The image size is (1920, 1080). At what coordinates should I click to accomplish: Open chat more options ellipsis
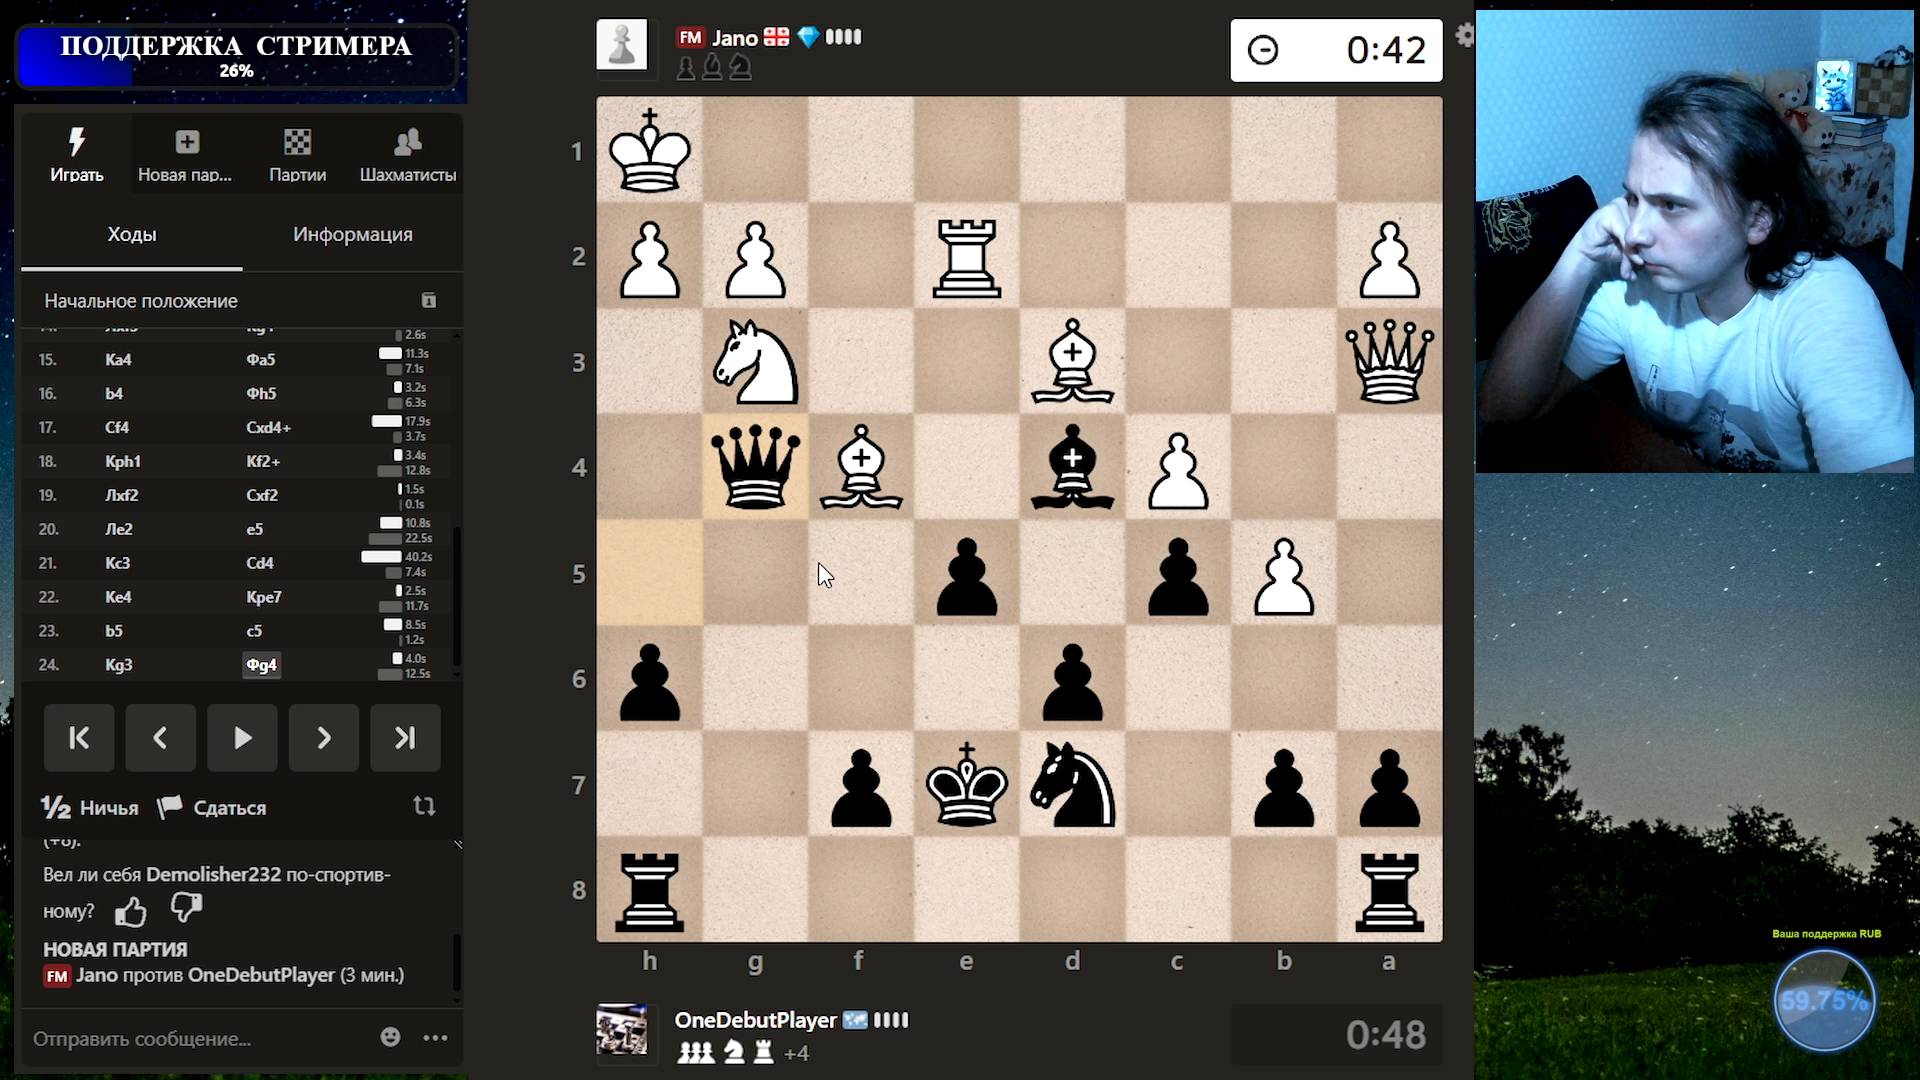[x=435, y=1037]
